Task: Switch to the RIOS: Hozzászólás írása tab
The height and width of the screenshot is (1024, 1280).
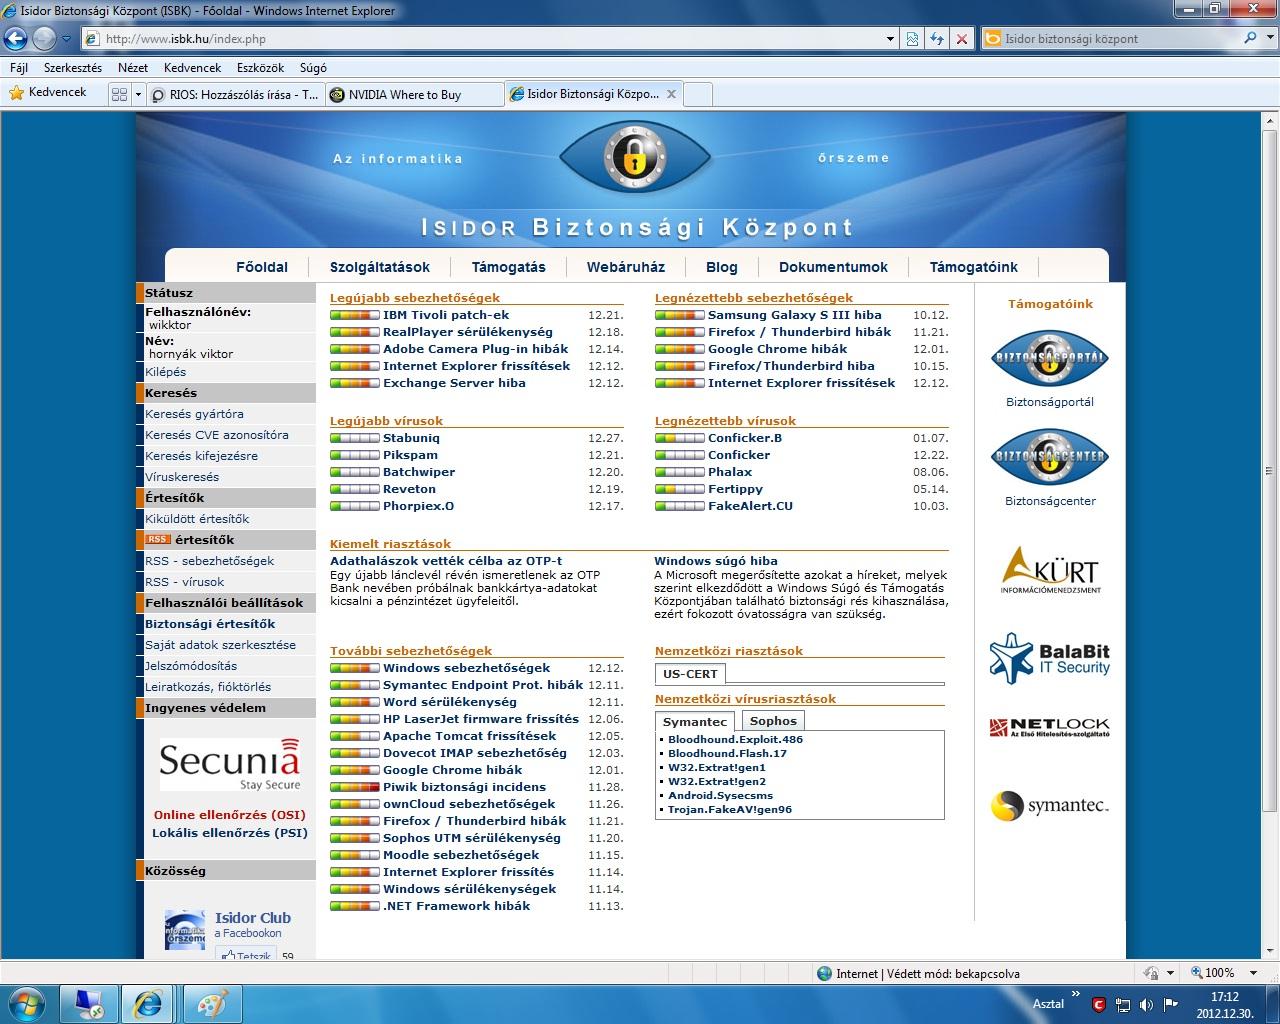Action: point(235,95)
